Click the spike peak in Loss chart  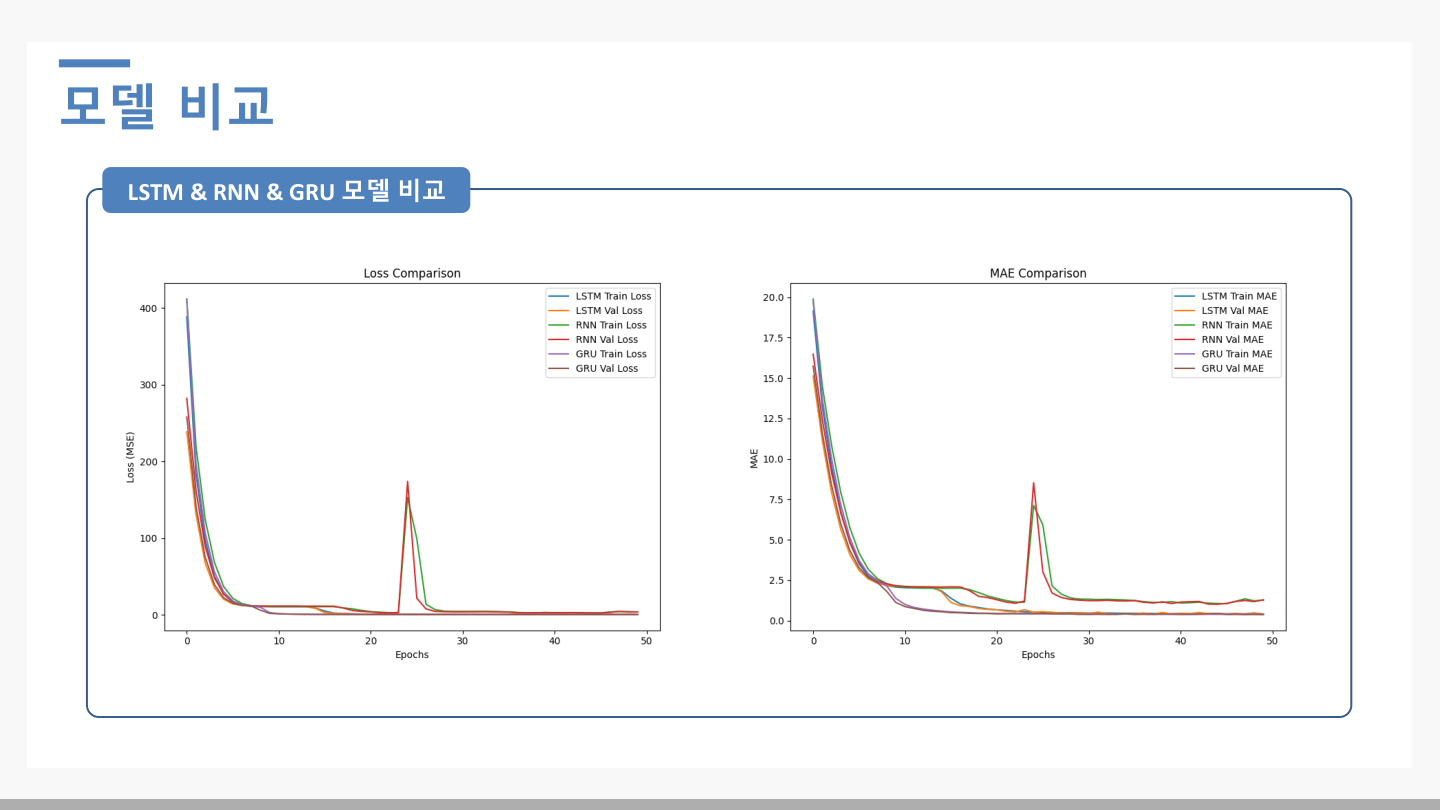407,482
